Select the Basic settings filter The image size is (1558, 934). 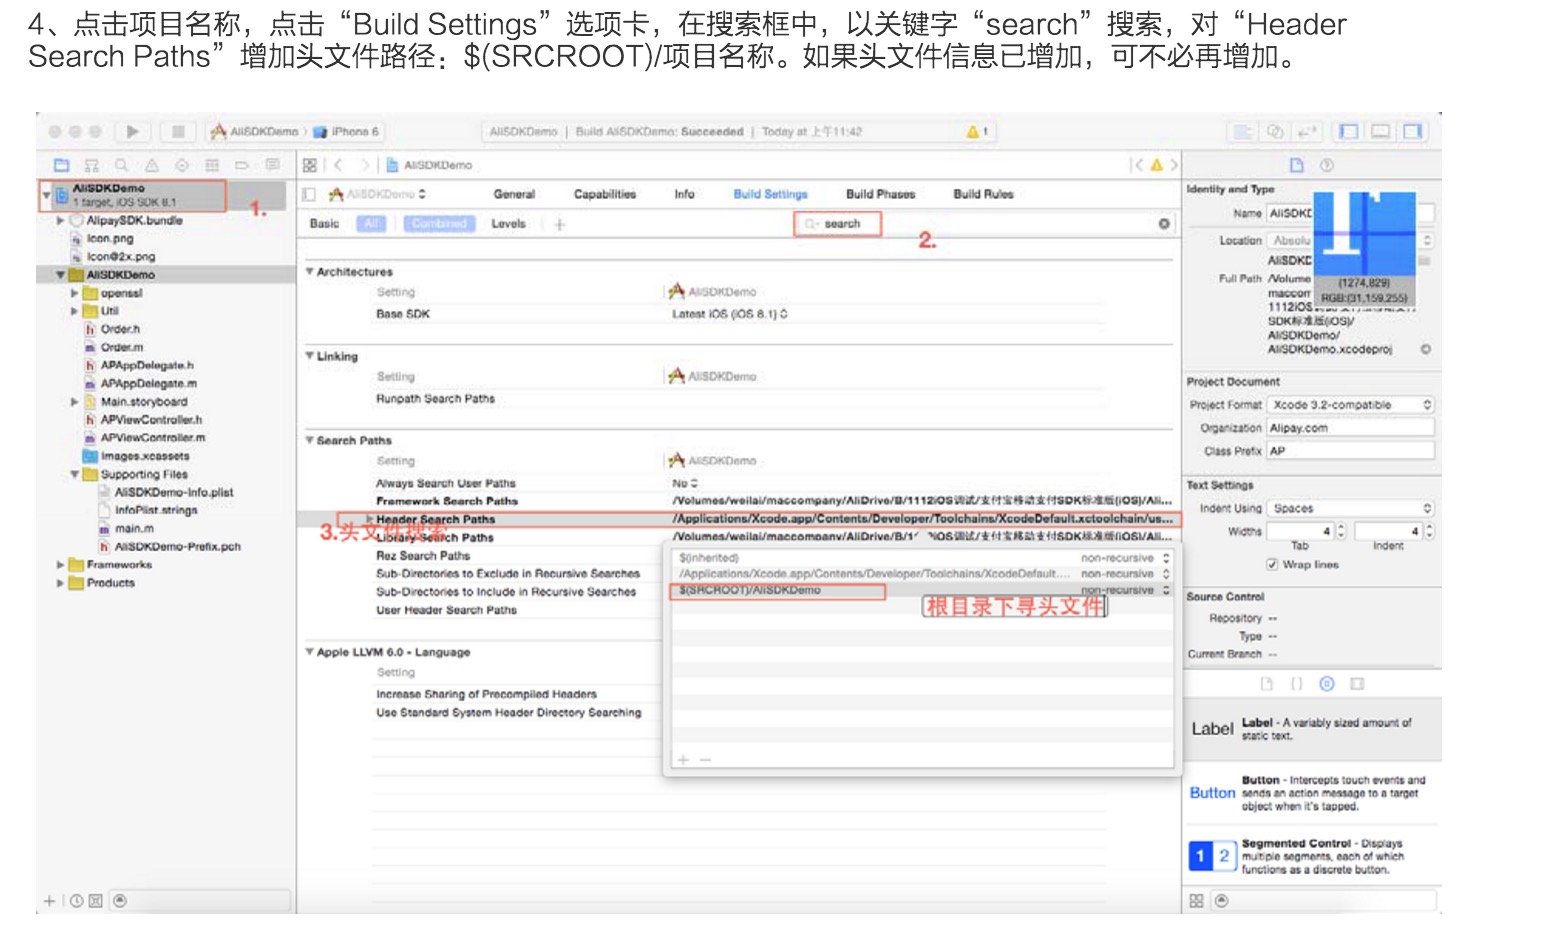(324, 224)
